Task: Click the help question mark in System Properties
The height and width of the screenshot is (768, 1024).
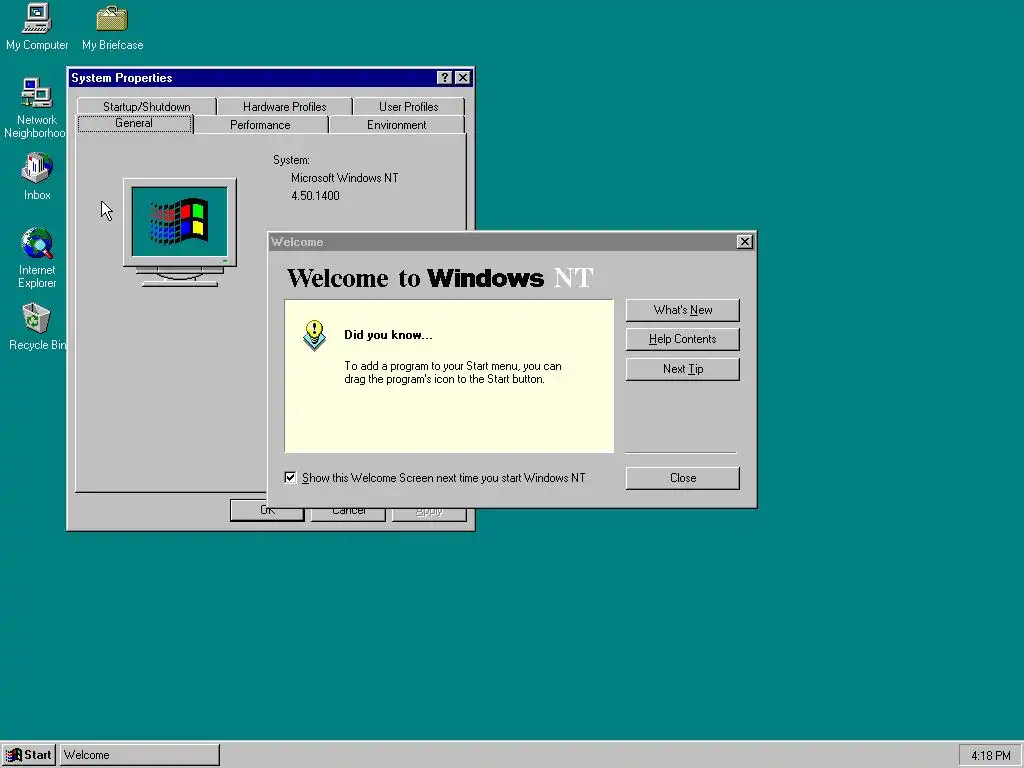Action: point(445,77)
